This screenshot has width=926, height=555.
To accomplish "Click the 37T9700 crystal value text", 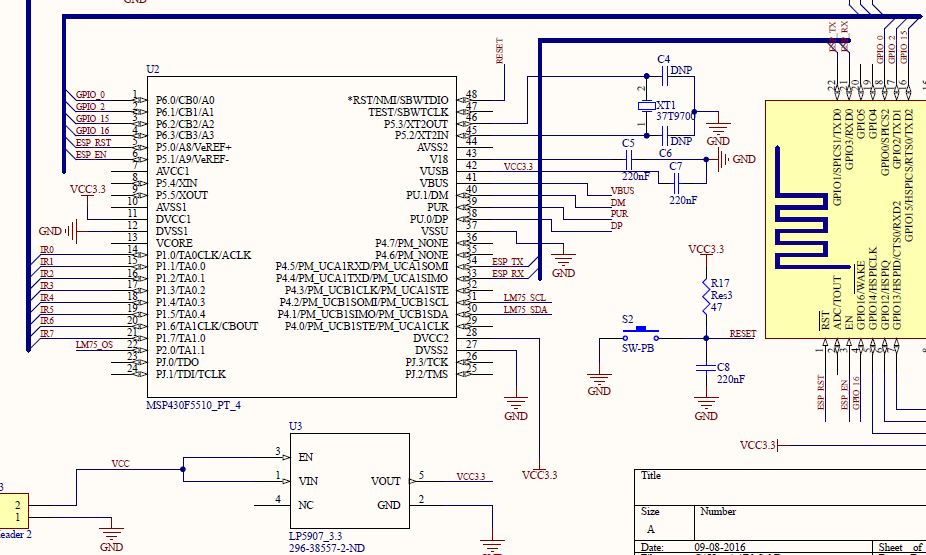I will click(676, 116).
